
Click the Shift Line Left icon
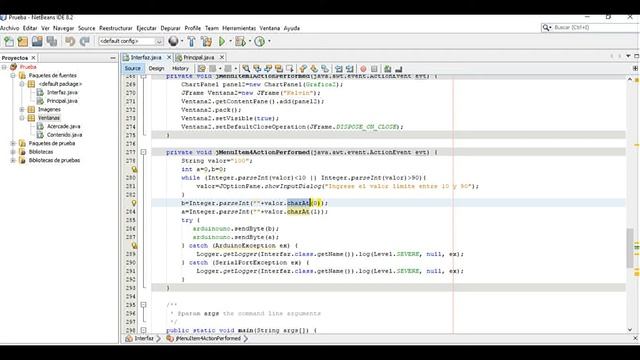tap(339, 69)
